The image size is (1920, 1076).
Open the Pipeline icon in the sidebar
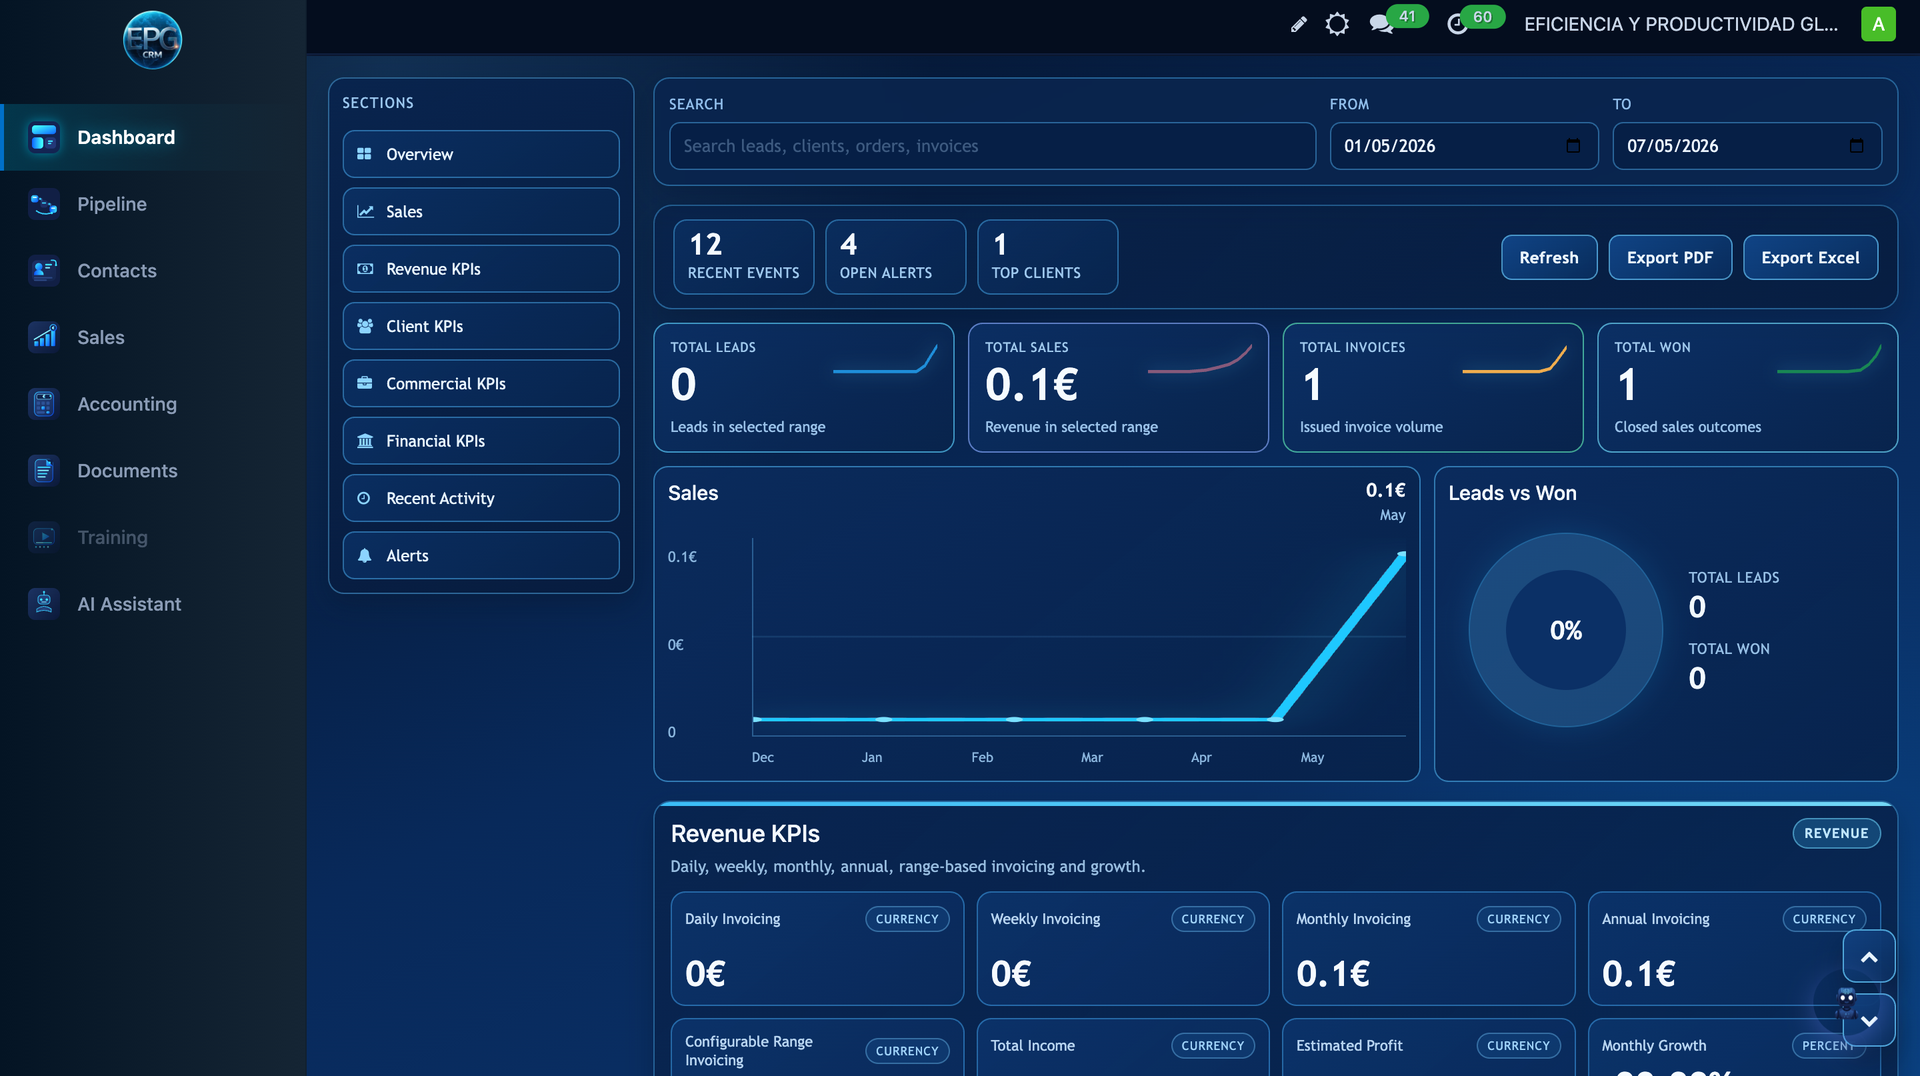coord(44,204)
